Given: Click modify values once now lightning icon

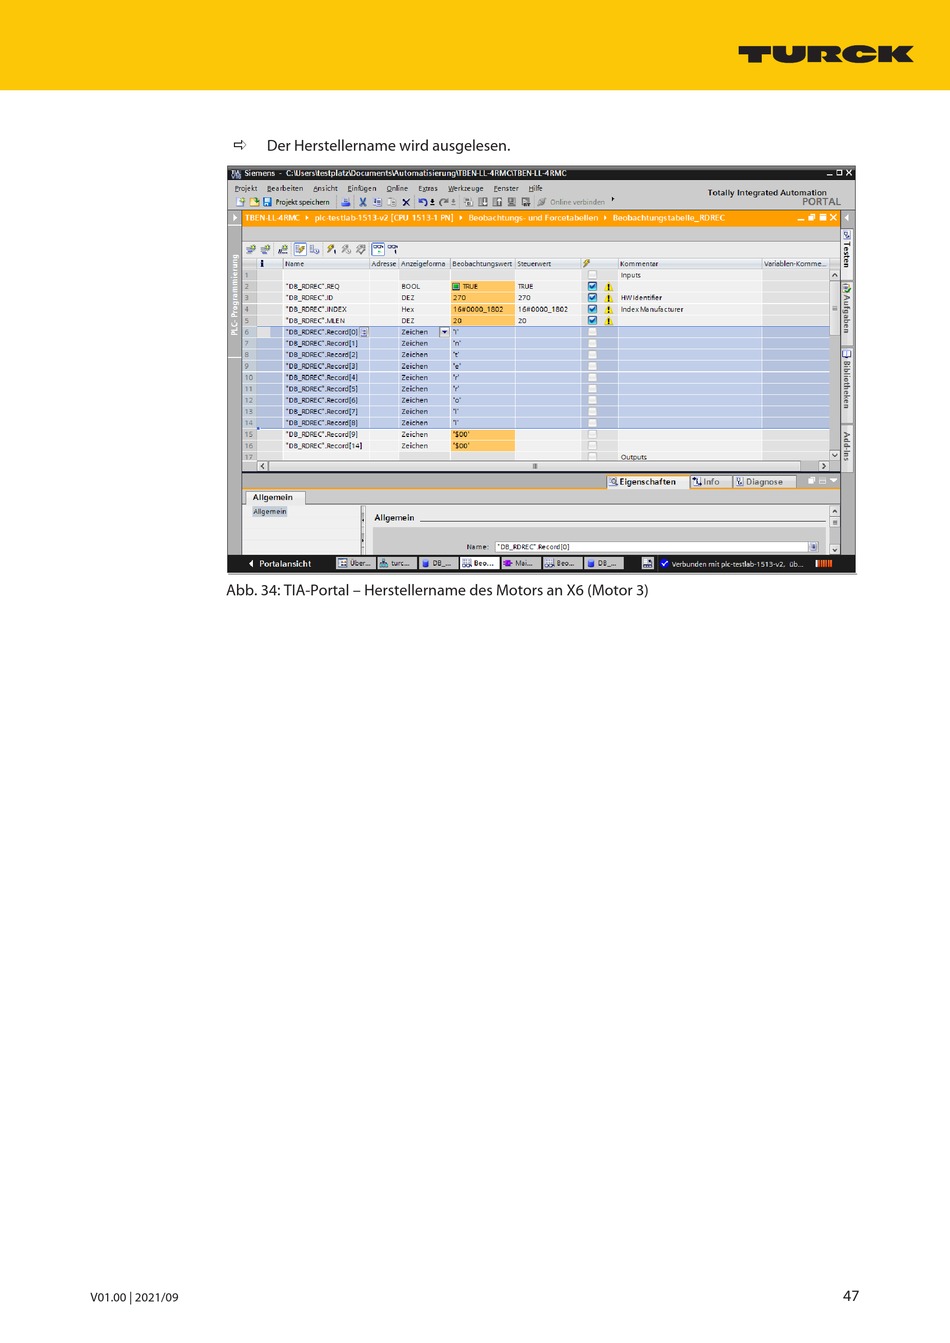Looking at the screenshot, I should click(x=331, y=249).
